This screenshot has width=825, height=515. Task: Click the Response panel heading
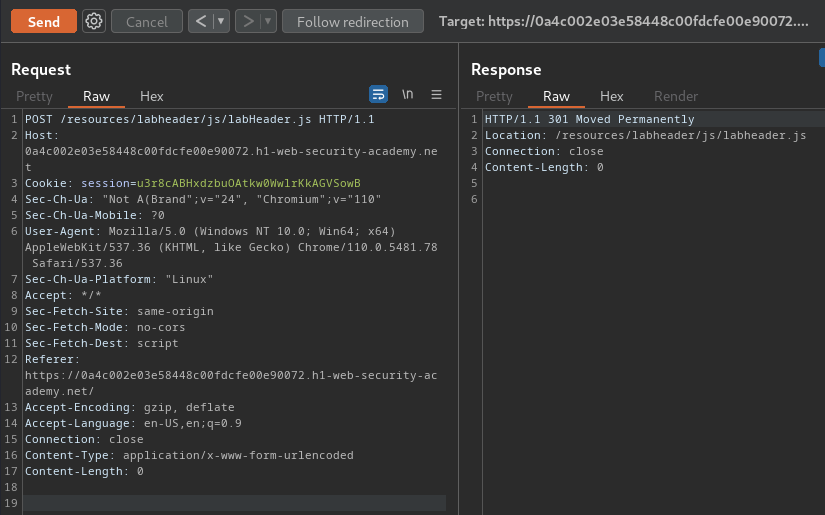coord(506,69)
